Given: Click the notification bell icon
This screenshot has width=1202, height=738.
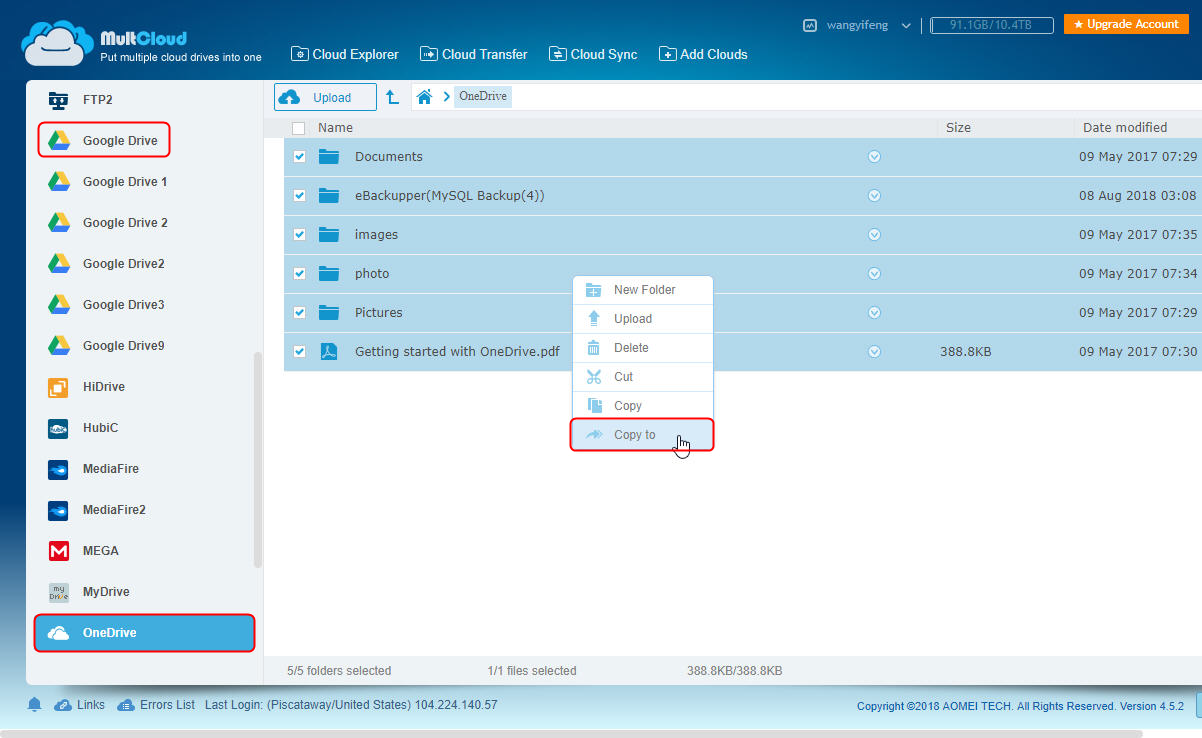Looking at the screenshot, I should pyautogui.click(x=34, y=705).
